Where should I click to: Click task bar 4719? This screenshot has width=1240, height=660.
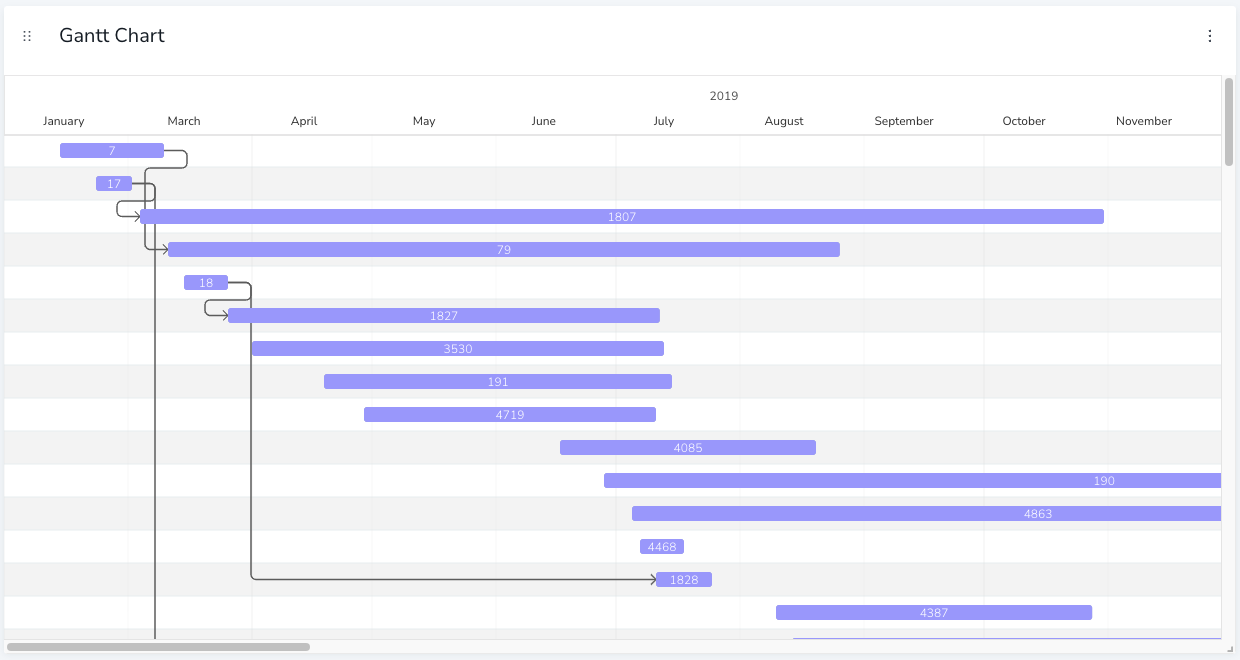tap(510, 414)
